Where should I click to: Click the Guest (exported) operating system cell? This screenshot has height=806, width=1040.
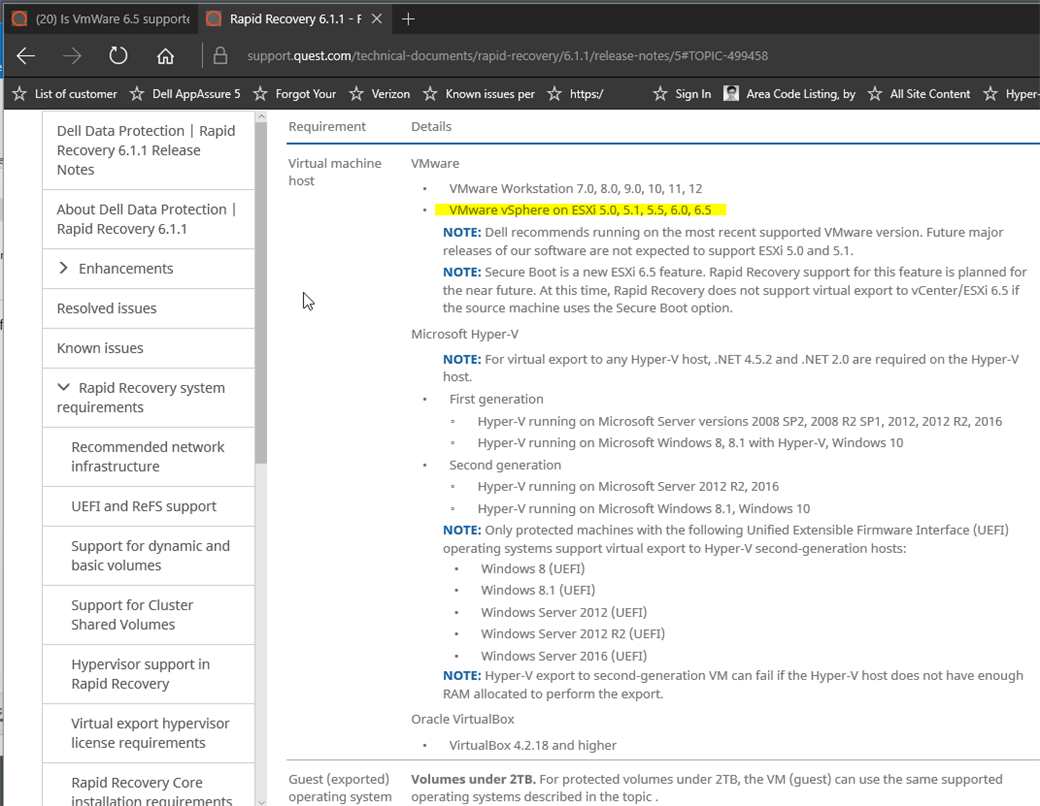click(340, 787)
